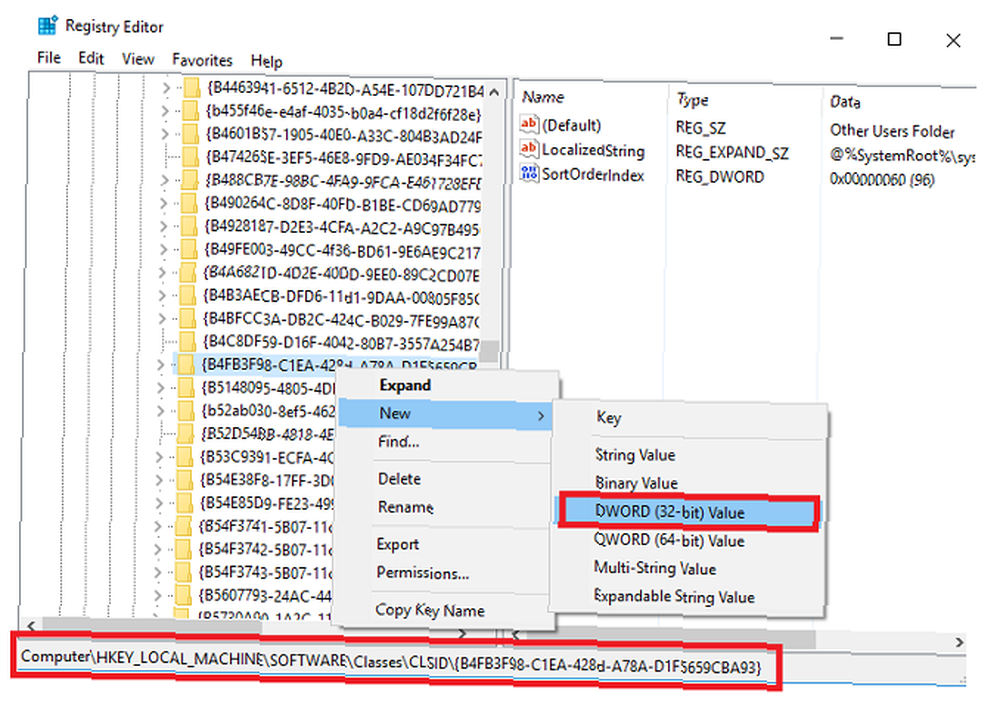1000x710 pixels.
Task: Click folder icon of {B4A6821D-4D2E-40DD key
Action: 189,273
